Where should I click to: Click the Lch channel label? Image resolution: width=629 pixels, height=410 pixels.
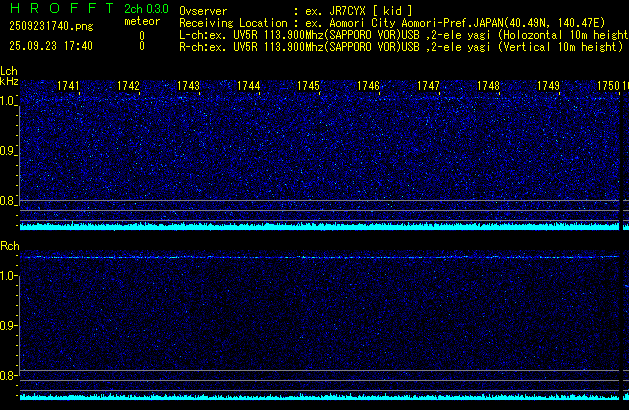[9, 71]
